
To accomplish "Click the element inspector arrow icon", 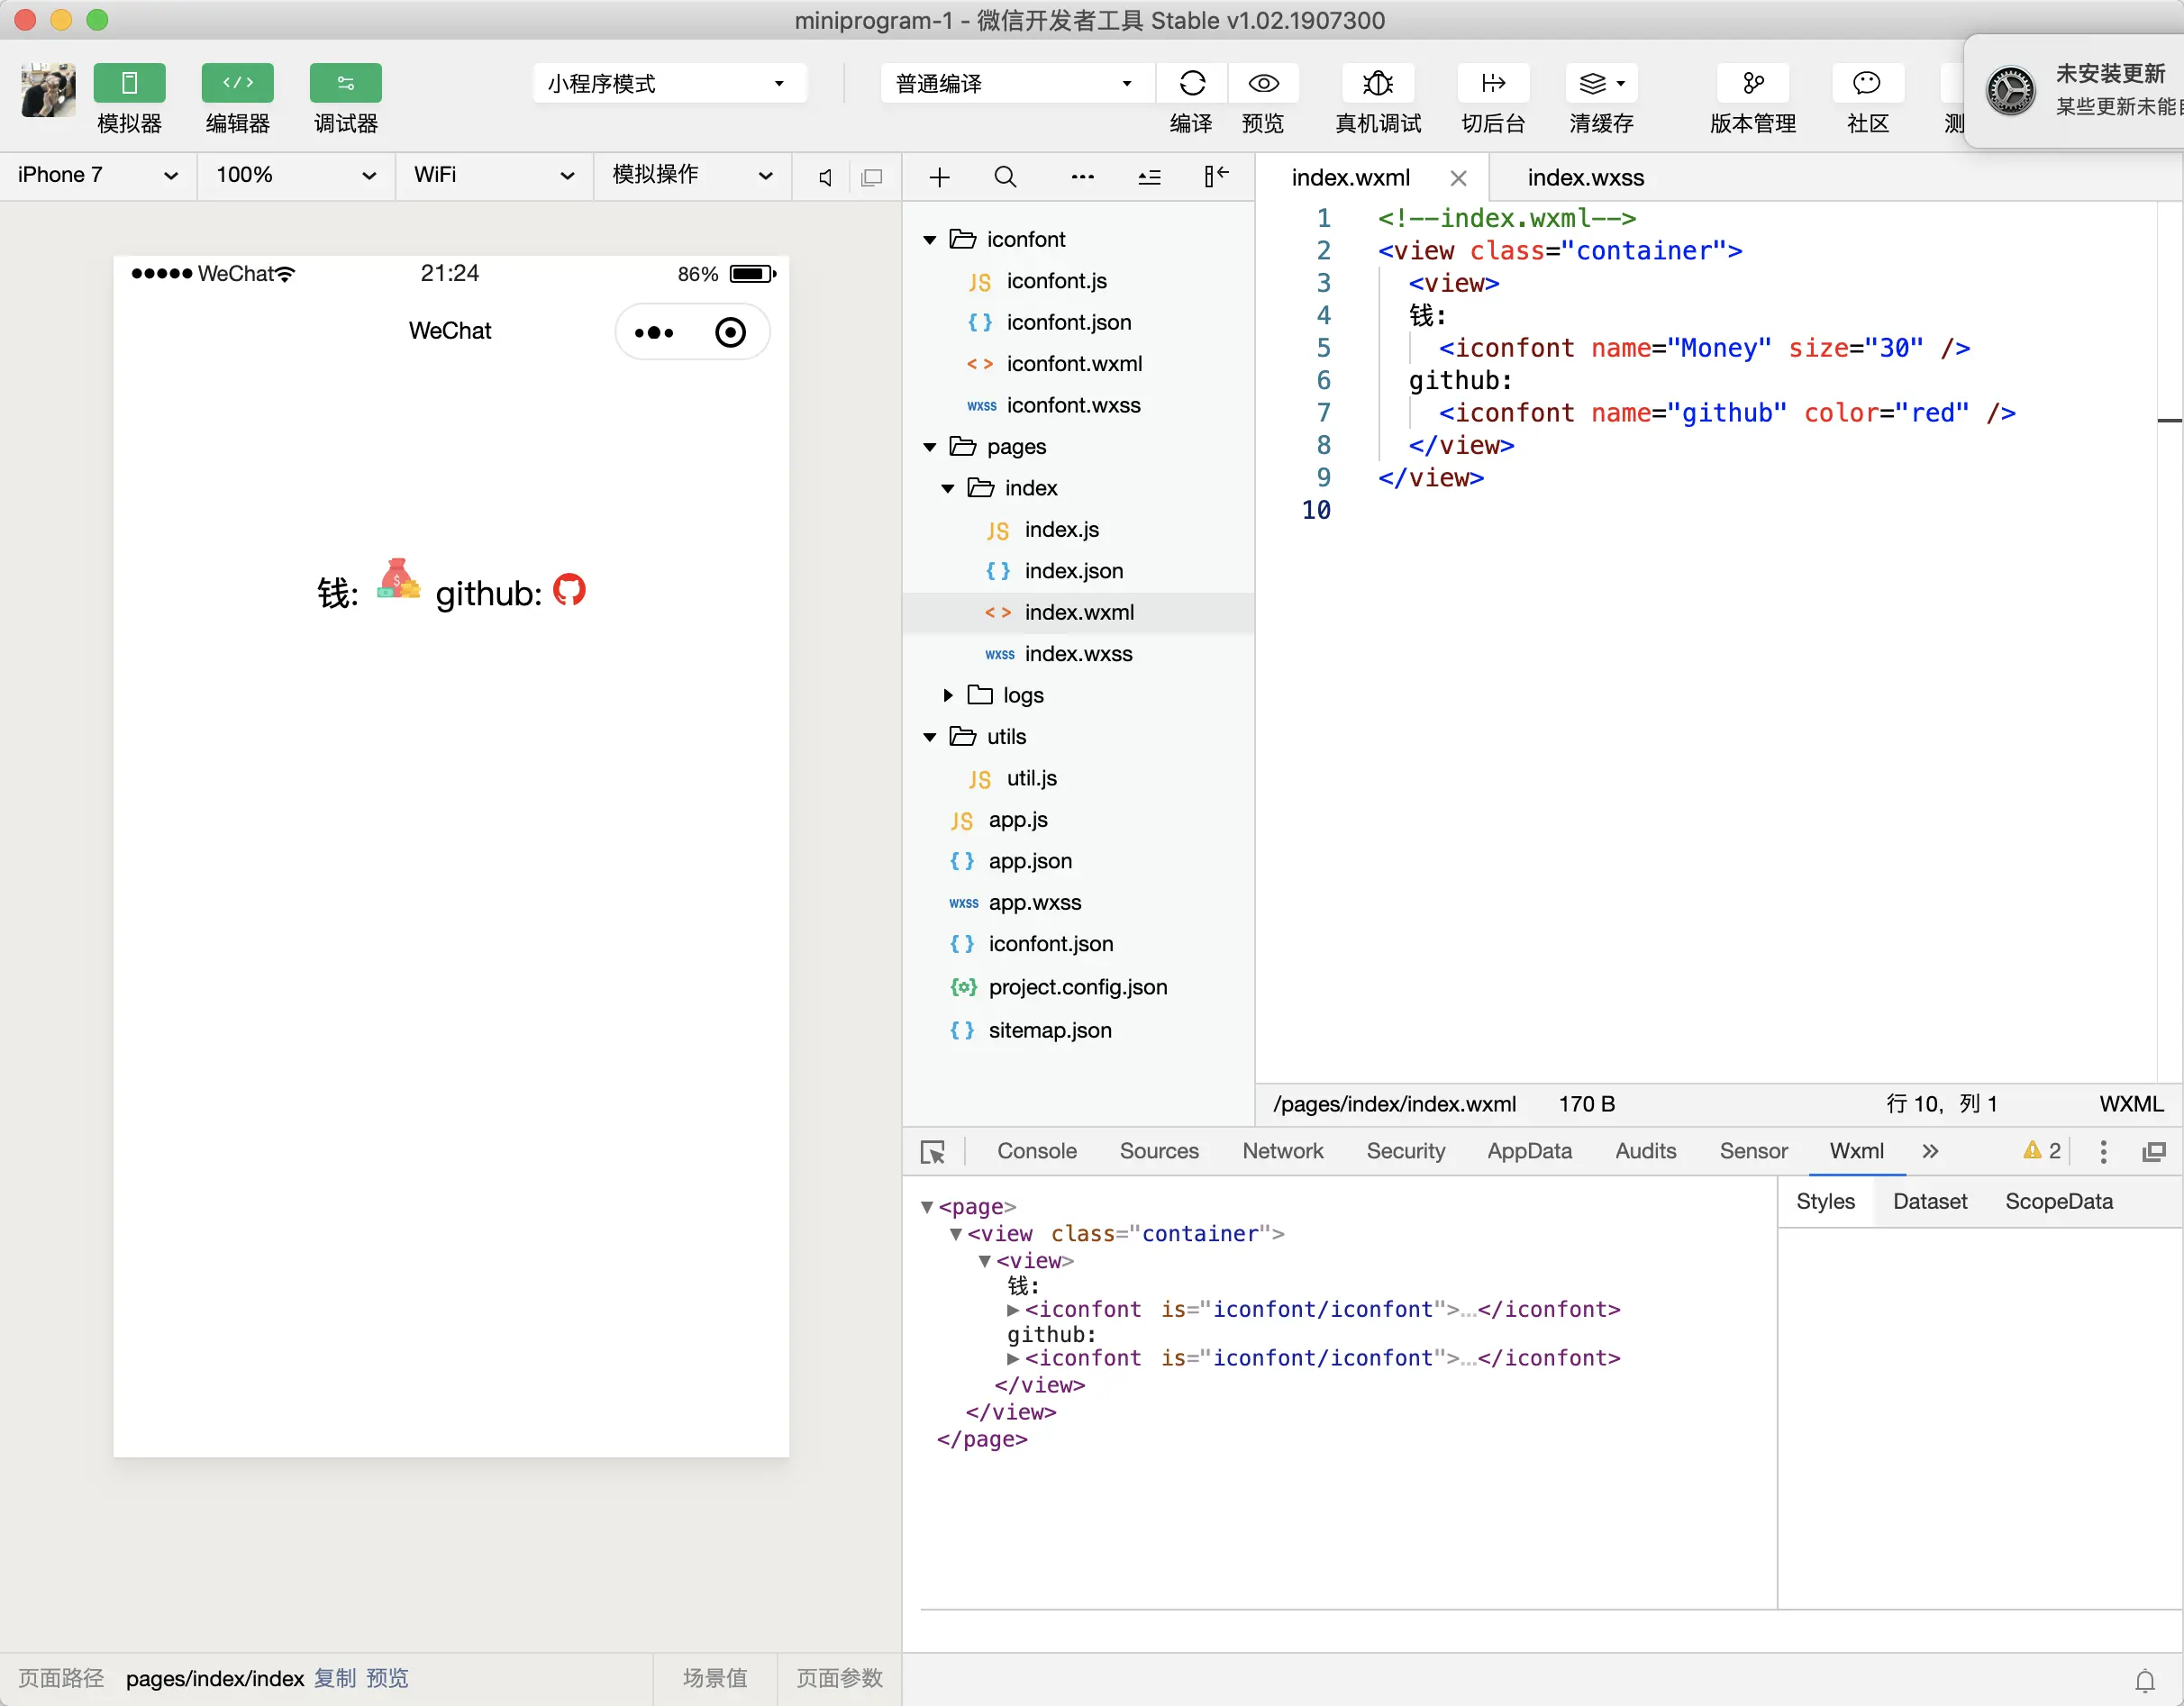I will [x=932, y=1152].
